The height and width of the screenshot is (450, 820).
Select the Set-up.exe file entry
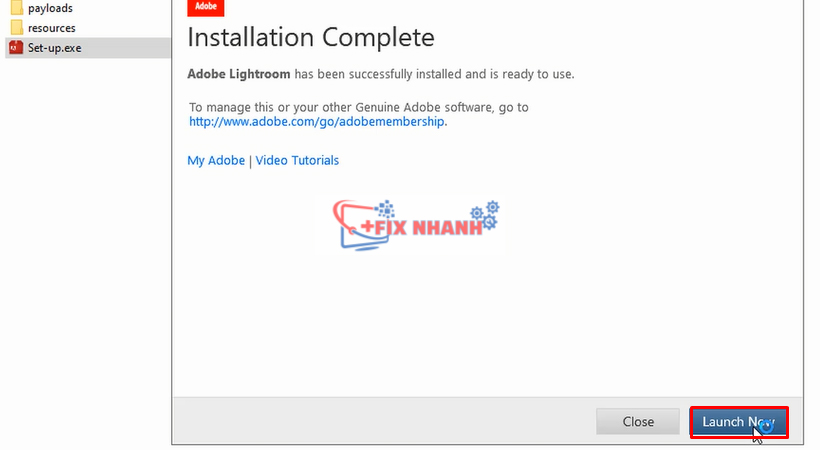[88, 48]
